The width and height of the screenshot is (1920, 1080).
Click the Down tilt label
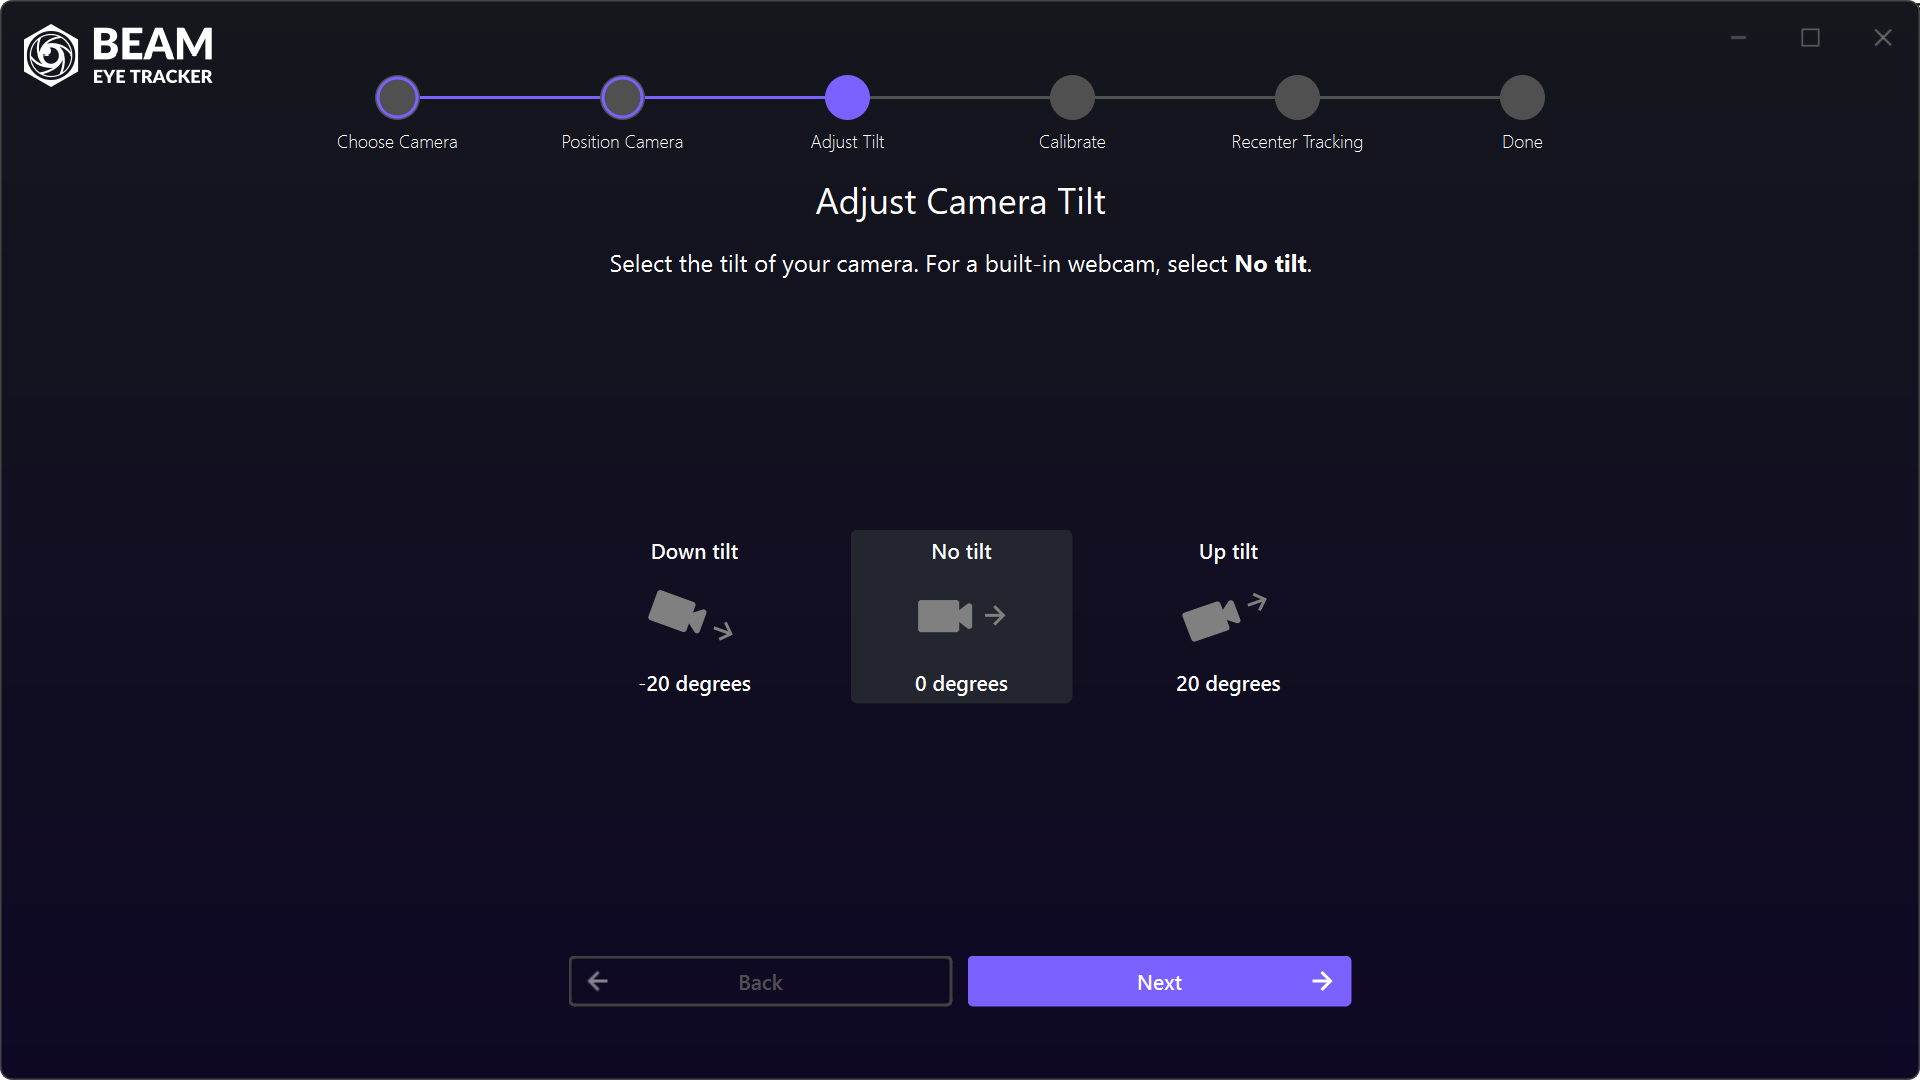tap(694, 552)
